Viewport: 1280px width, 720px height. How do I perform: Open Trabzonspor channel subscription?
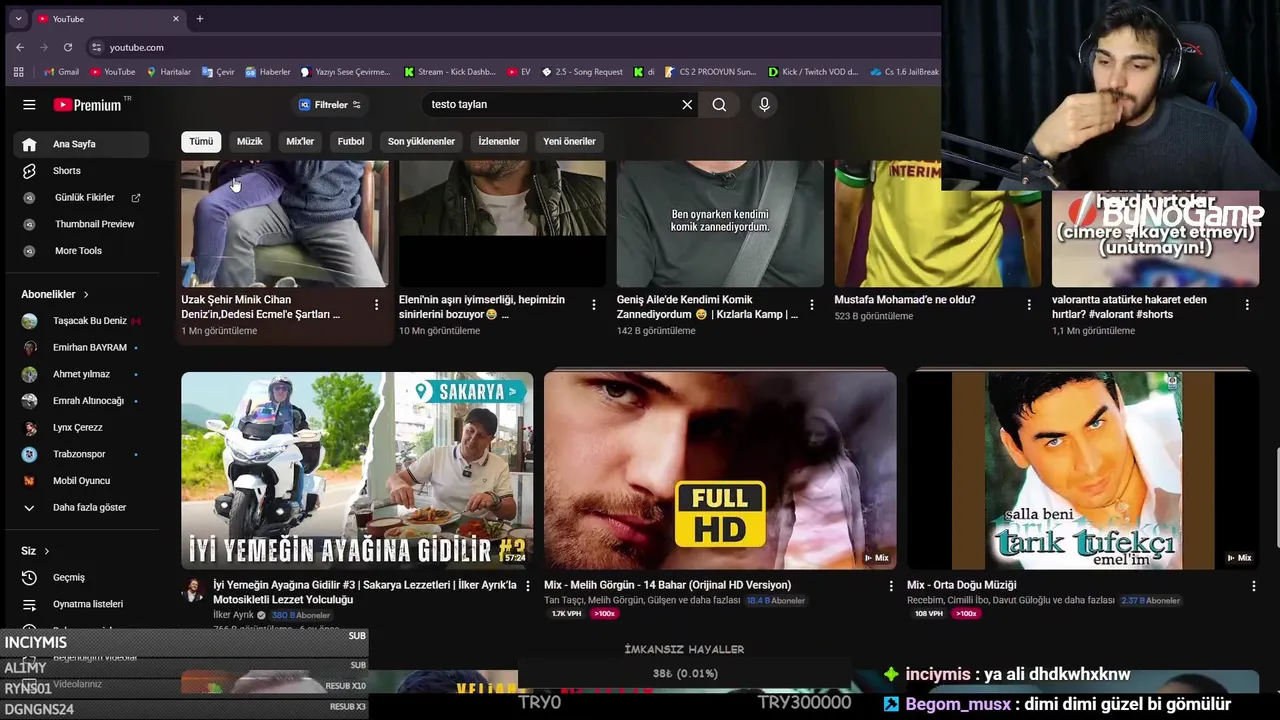[82, 454]
